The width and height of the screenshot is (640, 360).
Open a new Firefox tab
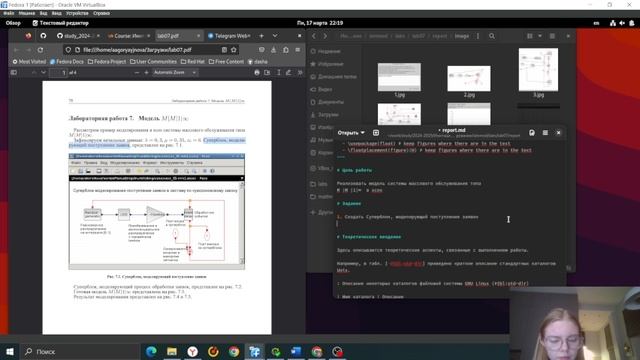click(x=261, y=36)
